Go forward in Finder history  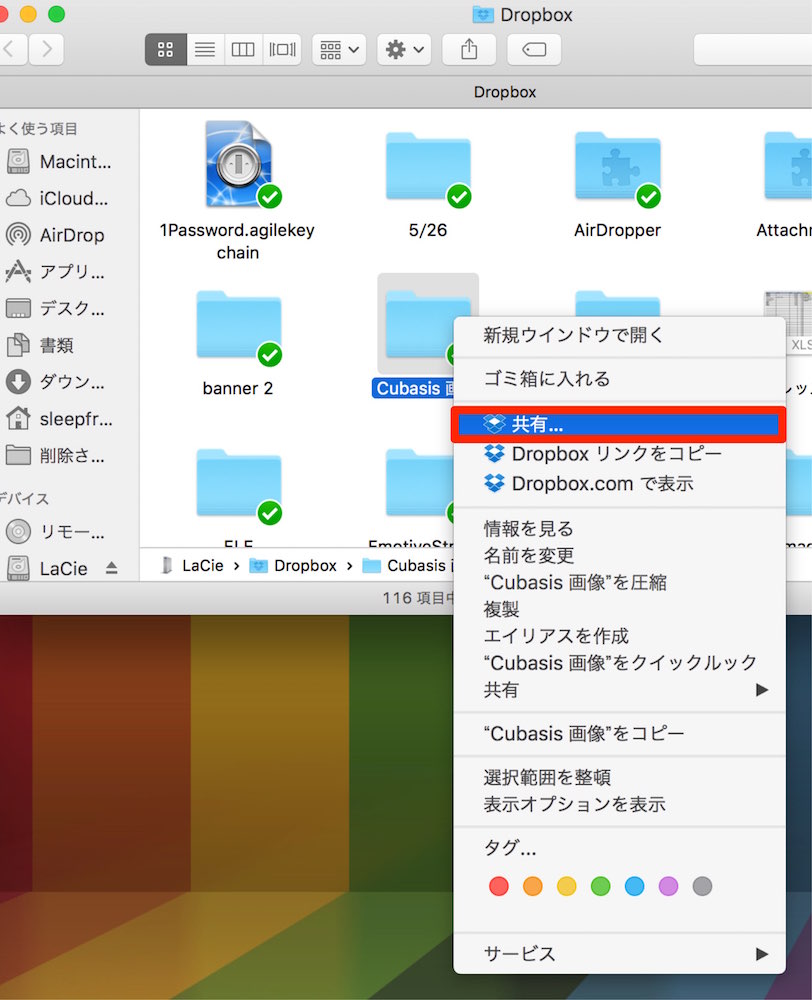pyautogui.click(x=47, y=49)
